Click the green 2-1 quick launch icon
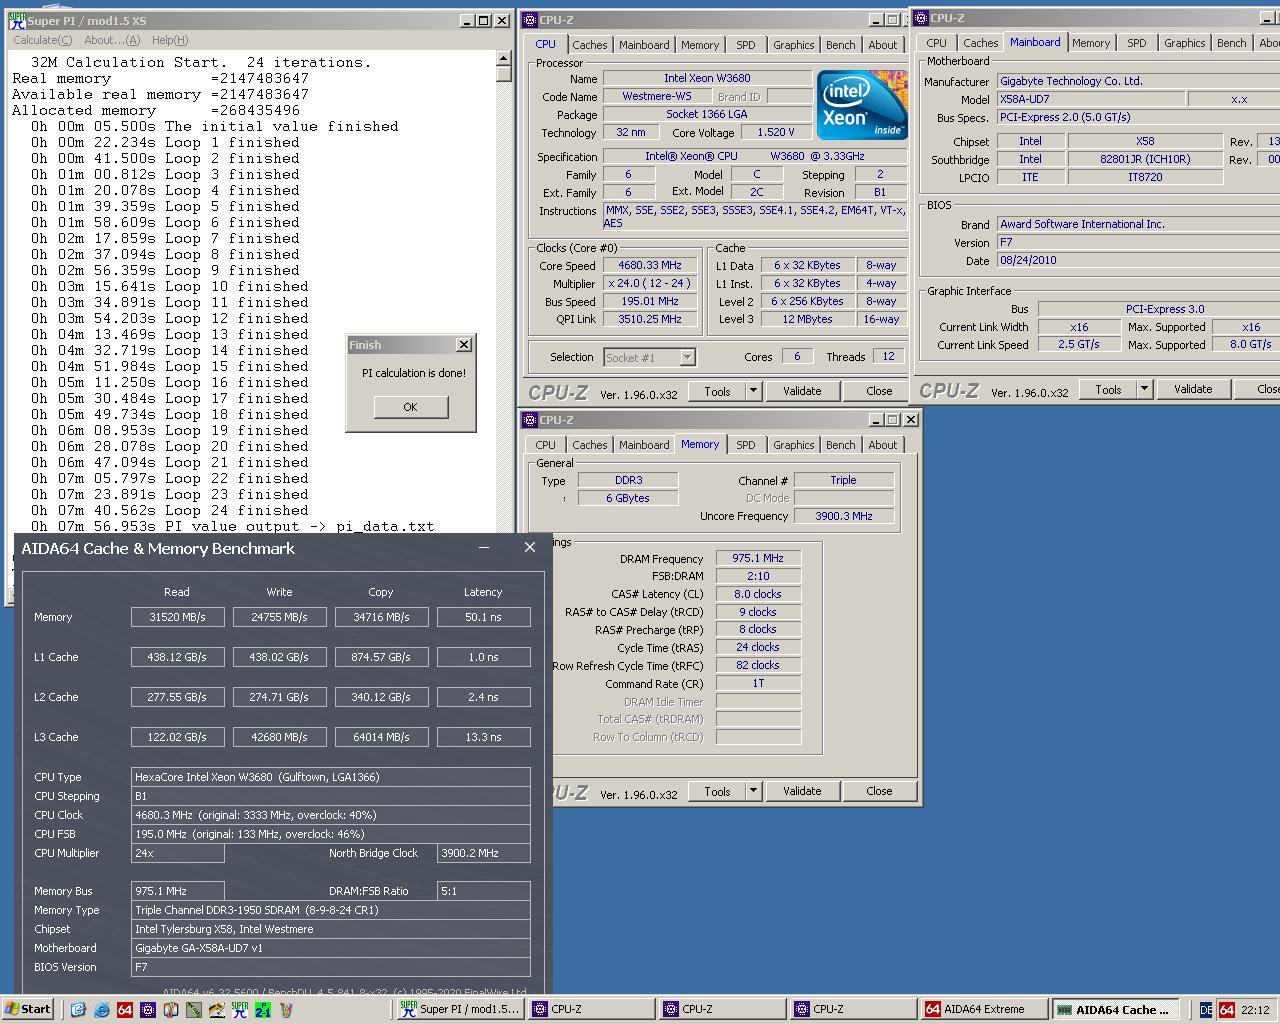1280x1024 pixels. 263,1010
